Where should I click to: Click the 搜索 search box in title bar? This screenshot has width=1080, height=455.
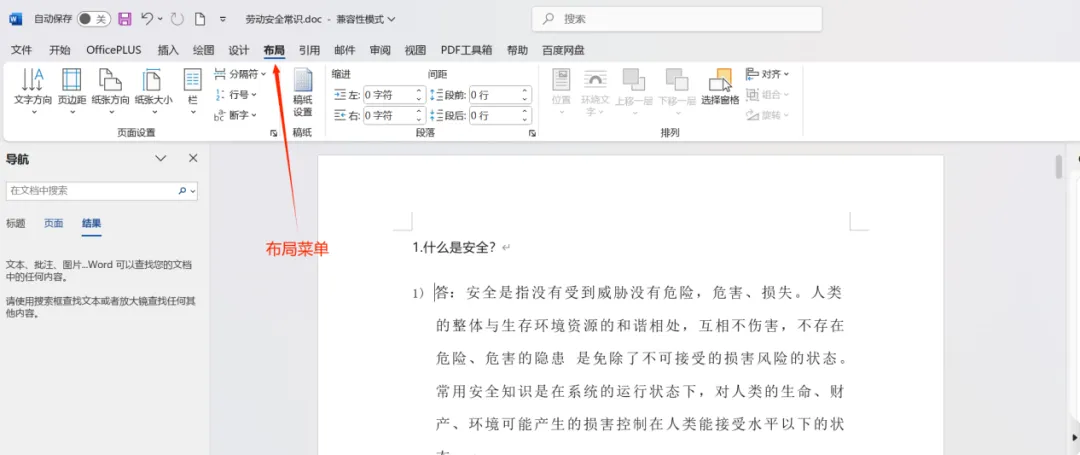pos(676,19)
